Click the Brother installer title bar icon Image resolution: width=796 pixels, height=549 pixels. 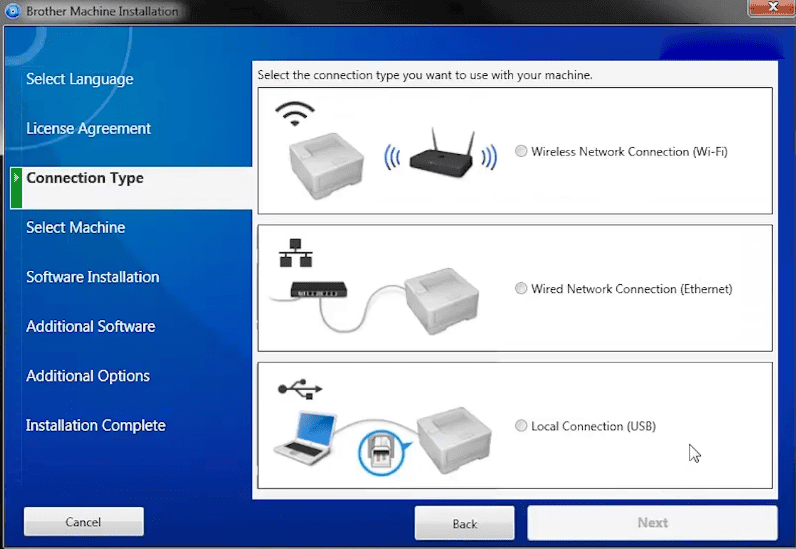coord(12,11)
